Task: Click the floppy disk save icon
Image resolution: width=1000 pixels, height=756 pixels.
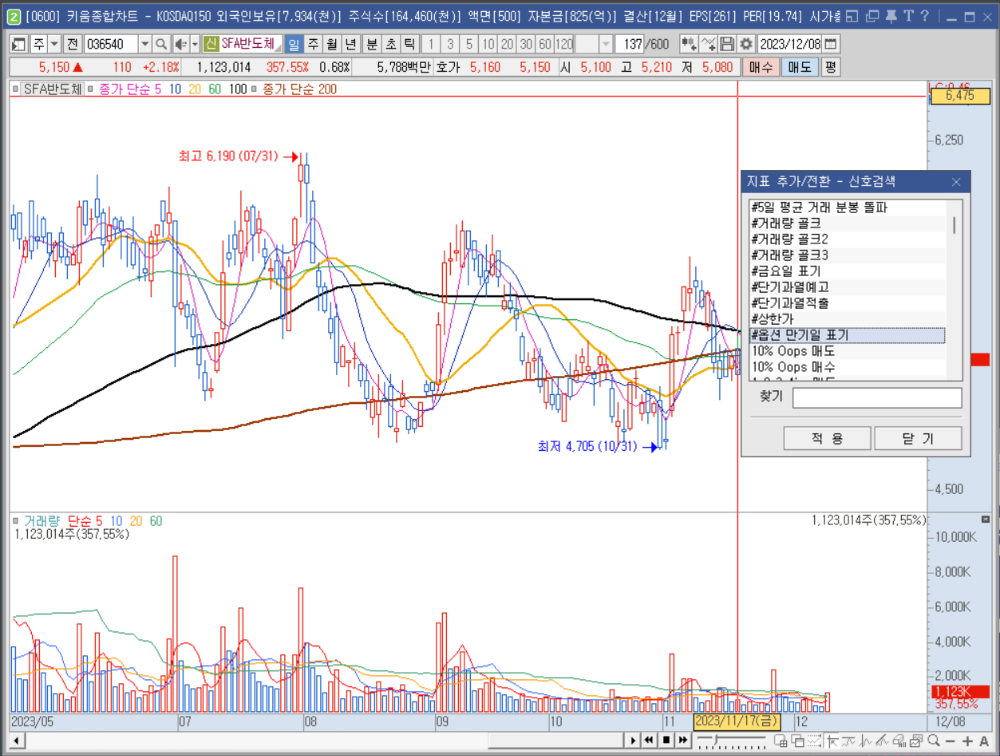Action: [x=726, y=44]
